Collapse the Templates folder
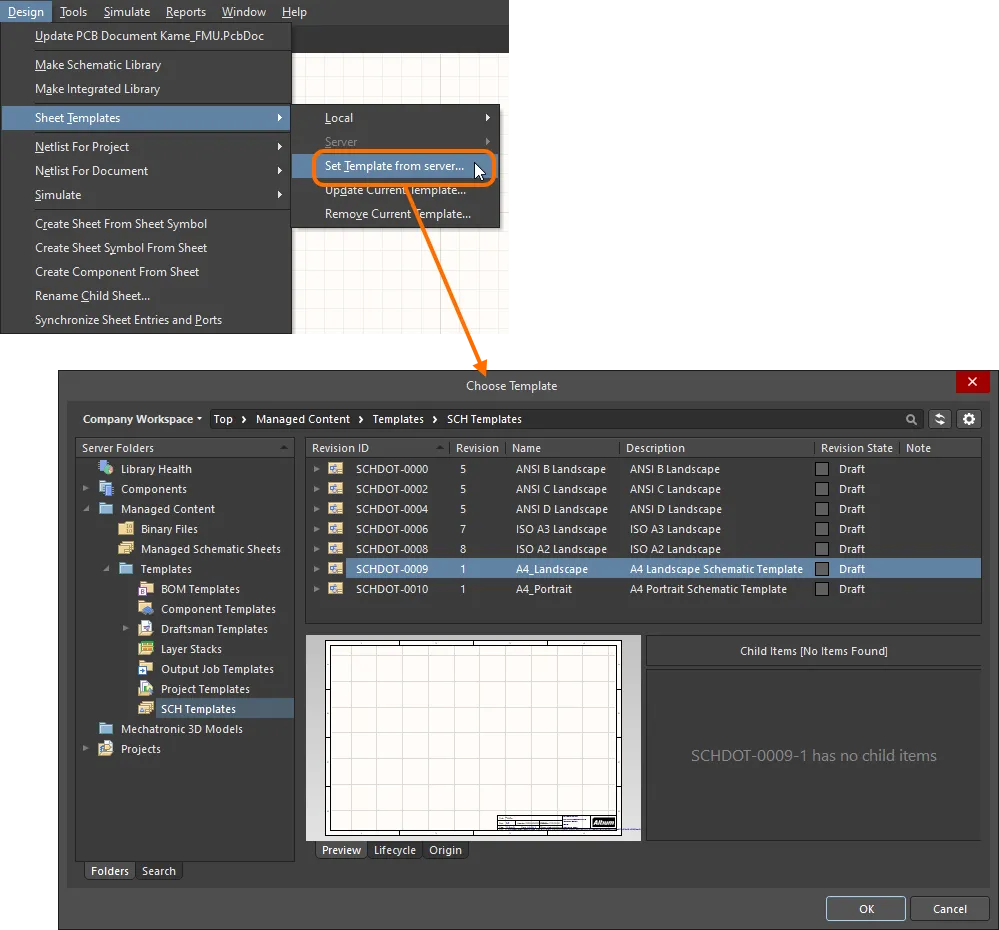Screen dimensions: 999x930 106,568
